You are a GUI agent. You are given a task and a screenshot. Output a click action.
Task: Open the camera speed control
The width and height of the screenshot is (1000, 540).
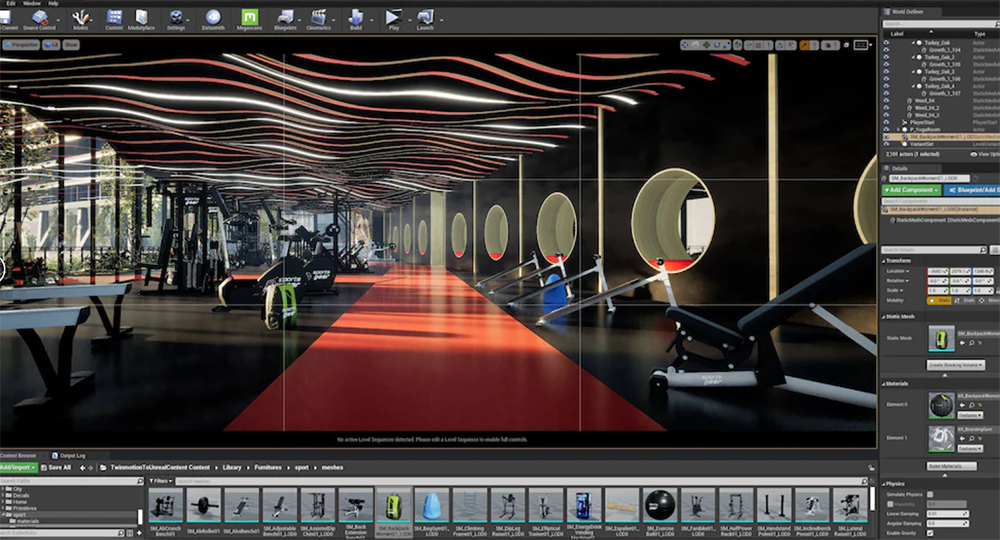click(830, 45)
